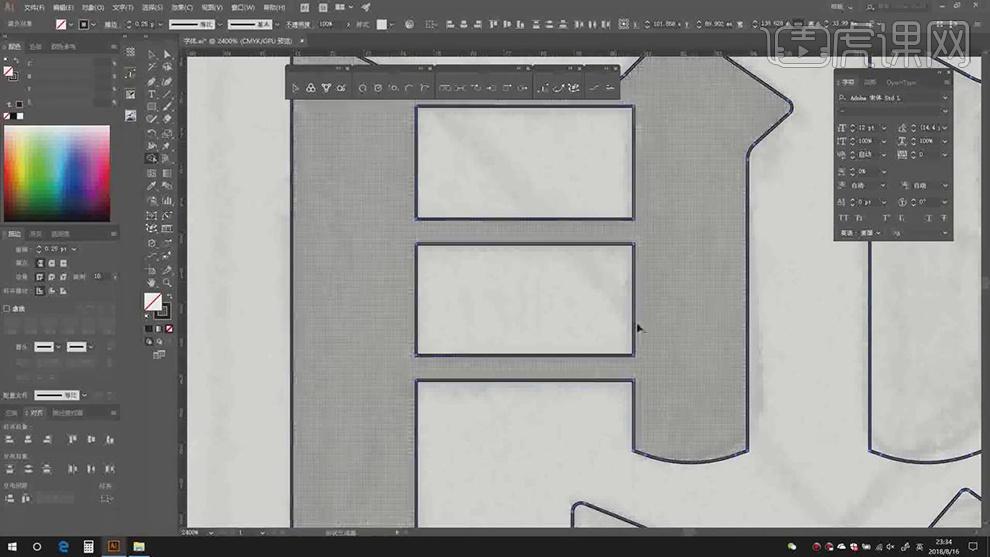The width and height of the screenshot is (990, 557).
Task: Pick a color from the spectrum ramp
Action: click(57, 173)
